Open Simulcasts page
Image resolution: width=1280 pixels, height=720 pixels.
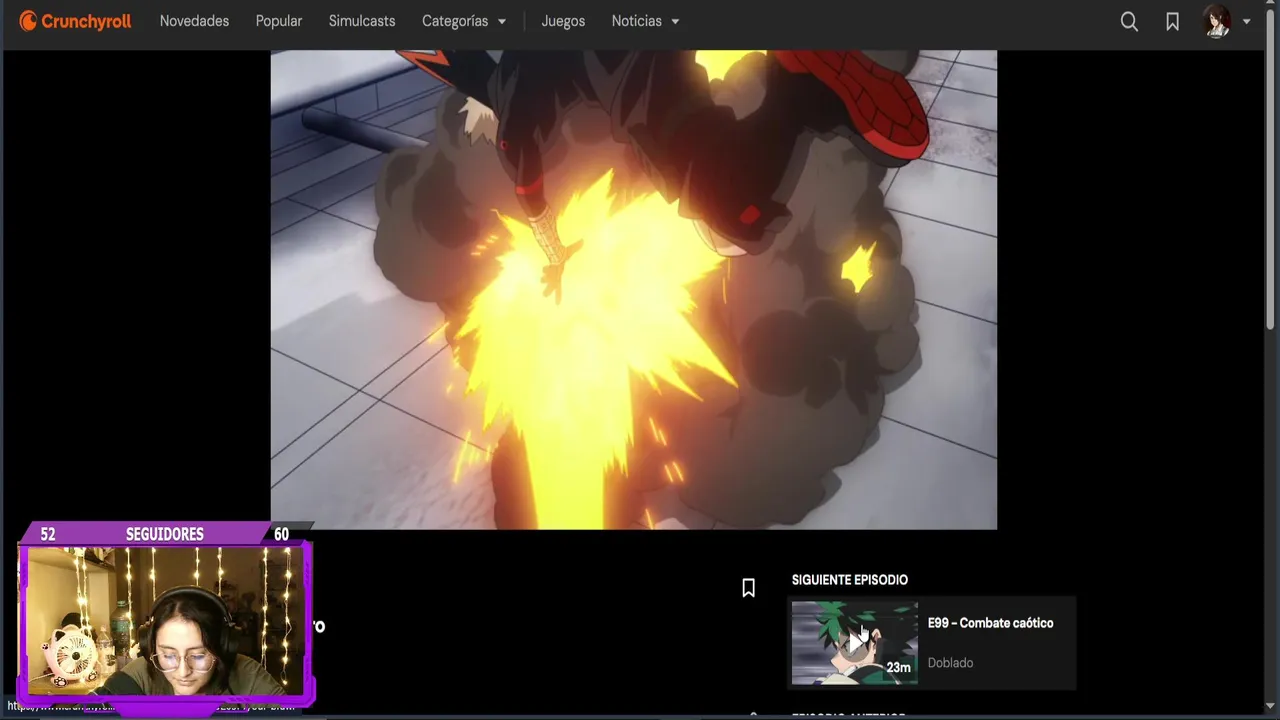click(362, 21)
